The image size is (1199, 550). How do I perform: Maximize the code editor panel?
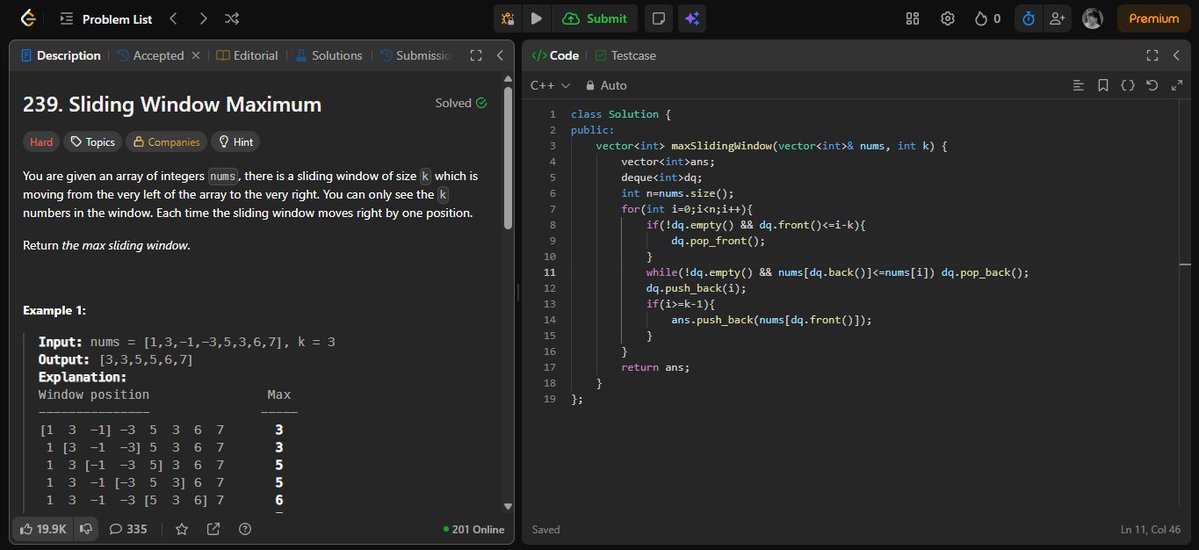point(1152,56)
